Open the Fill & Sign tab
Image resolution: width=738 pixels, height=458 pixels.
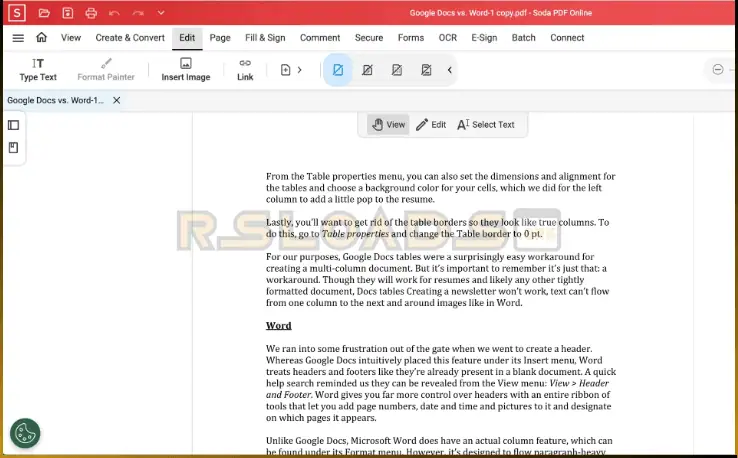point(265,38)
